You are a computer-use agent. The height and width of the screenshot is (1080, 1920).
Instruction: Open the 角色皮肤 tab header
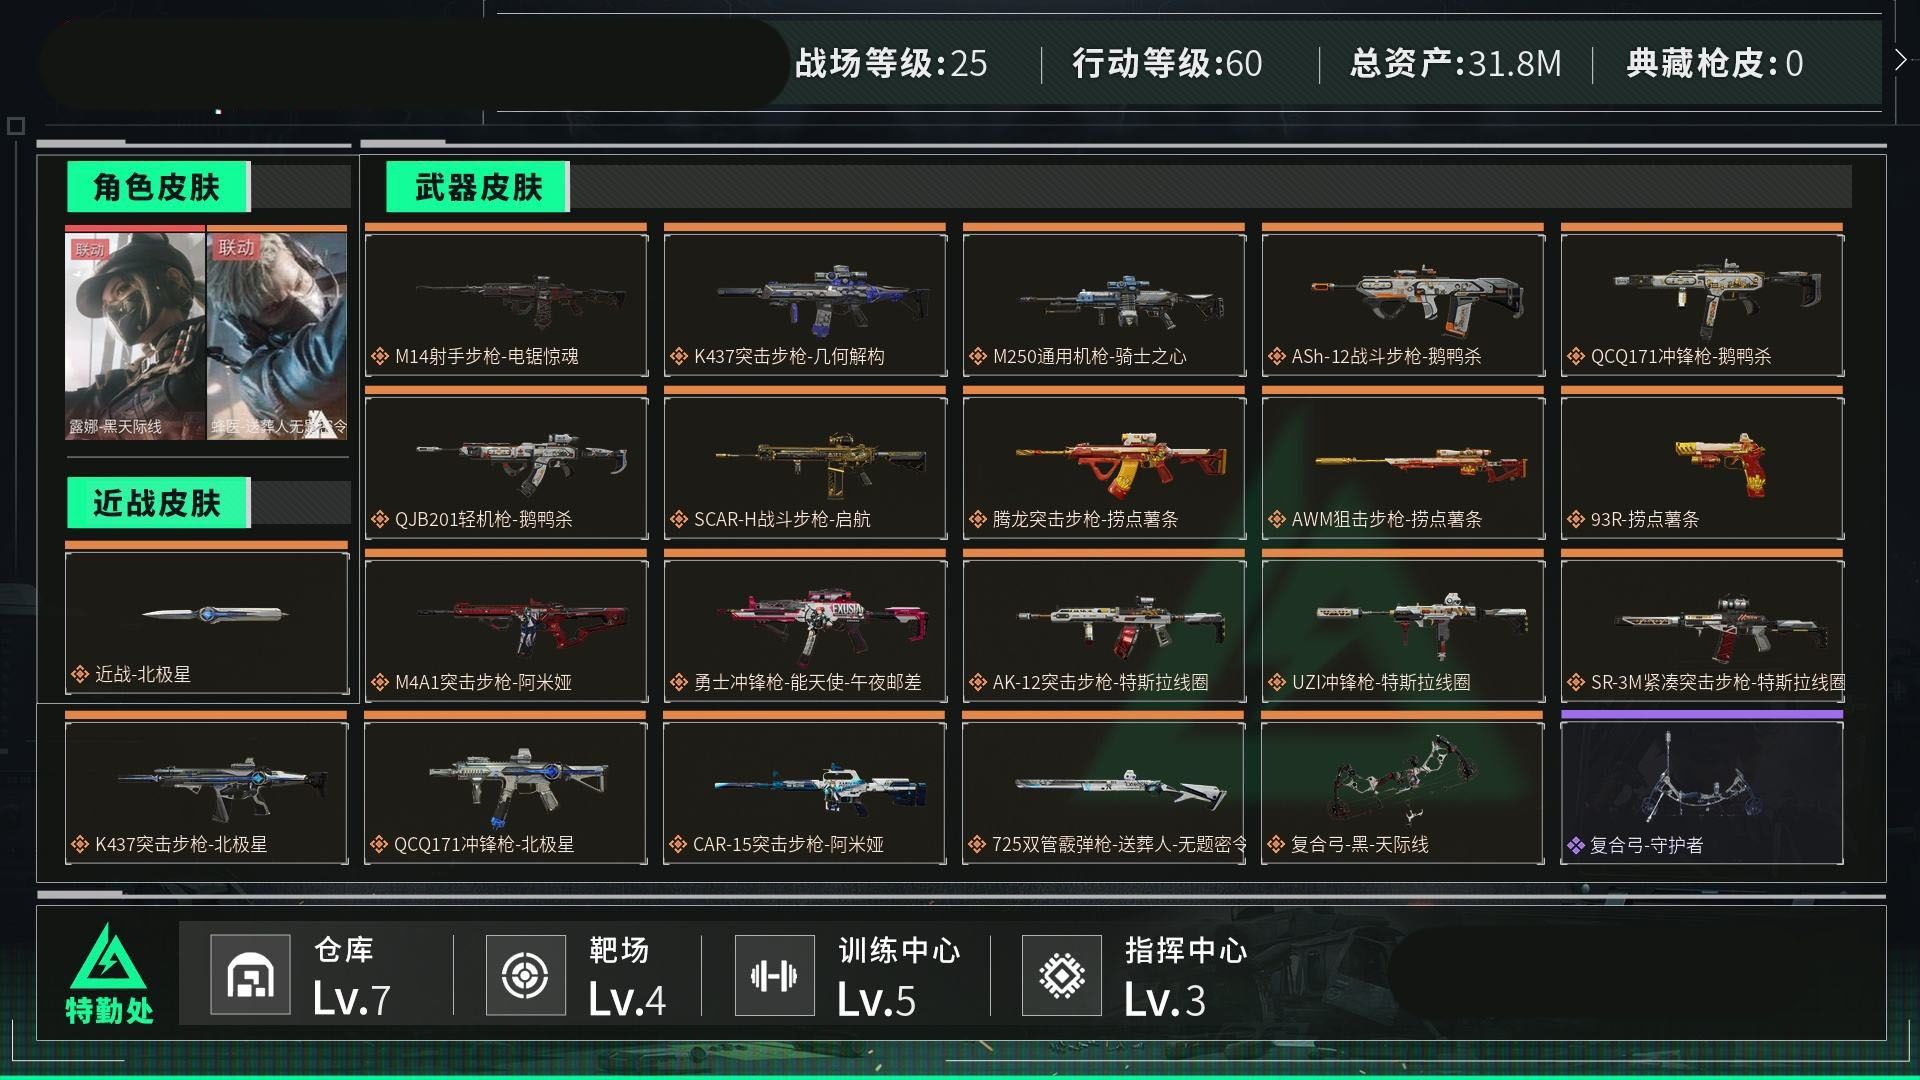(158, 187)
